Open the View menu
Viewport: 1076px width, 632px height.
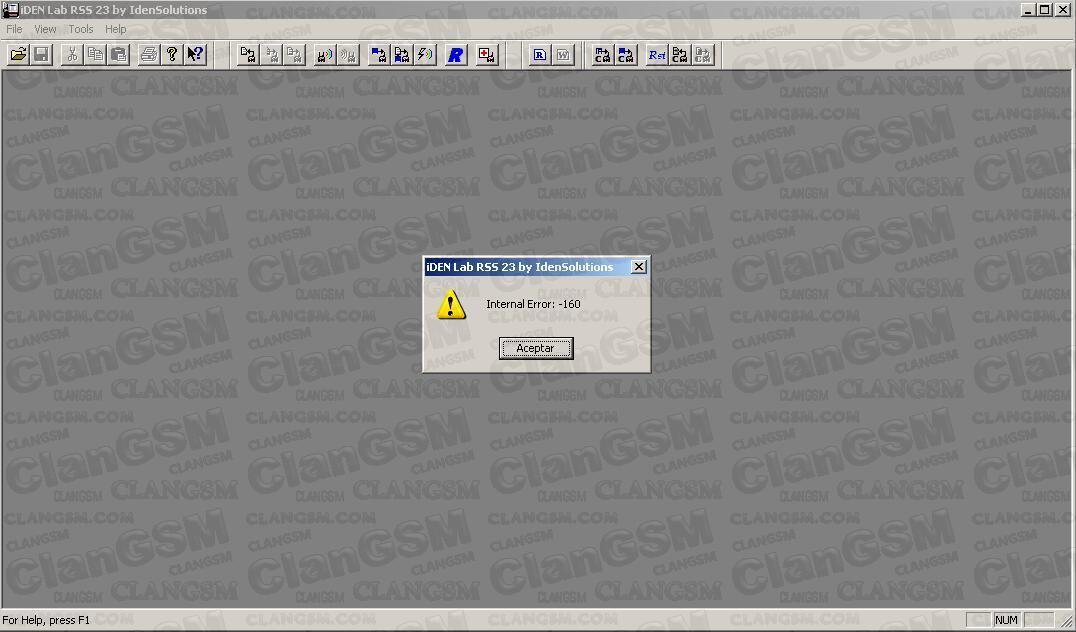coord(45,29)
